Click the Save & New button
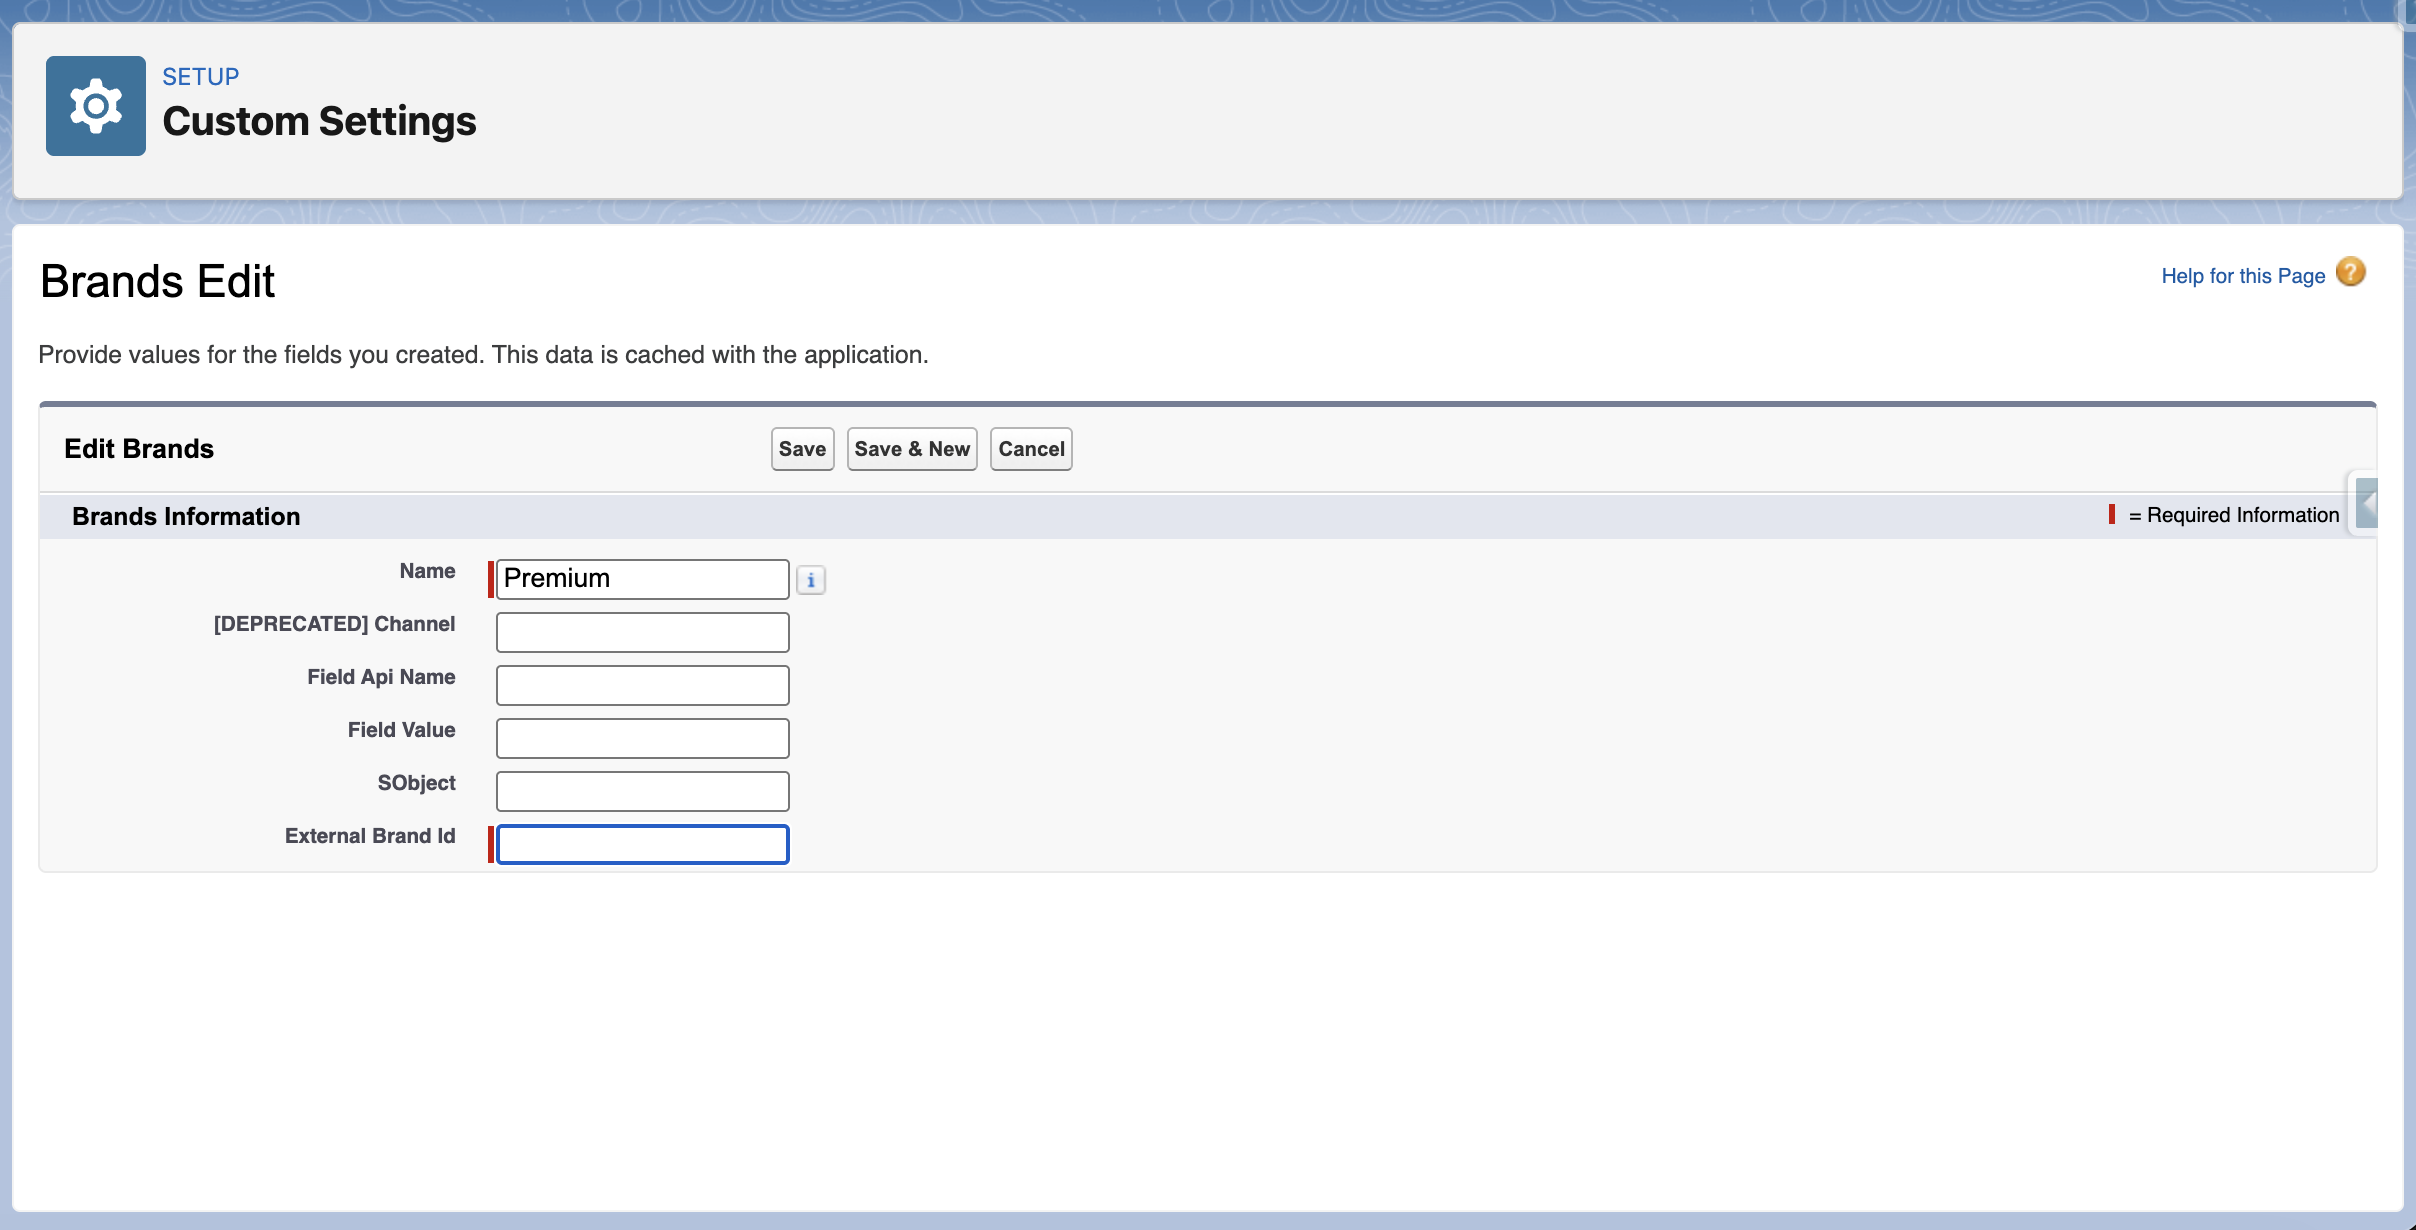Screen dimensions: 2416x1230 [912, 449]
